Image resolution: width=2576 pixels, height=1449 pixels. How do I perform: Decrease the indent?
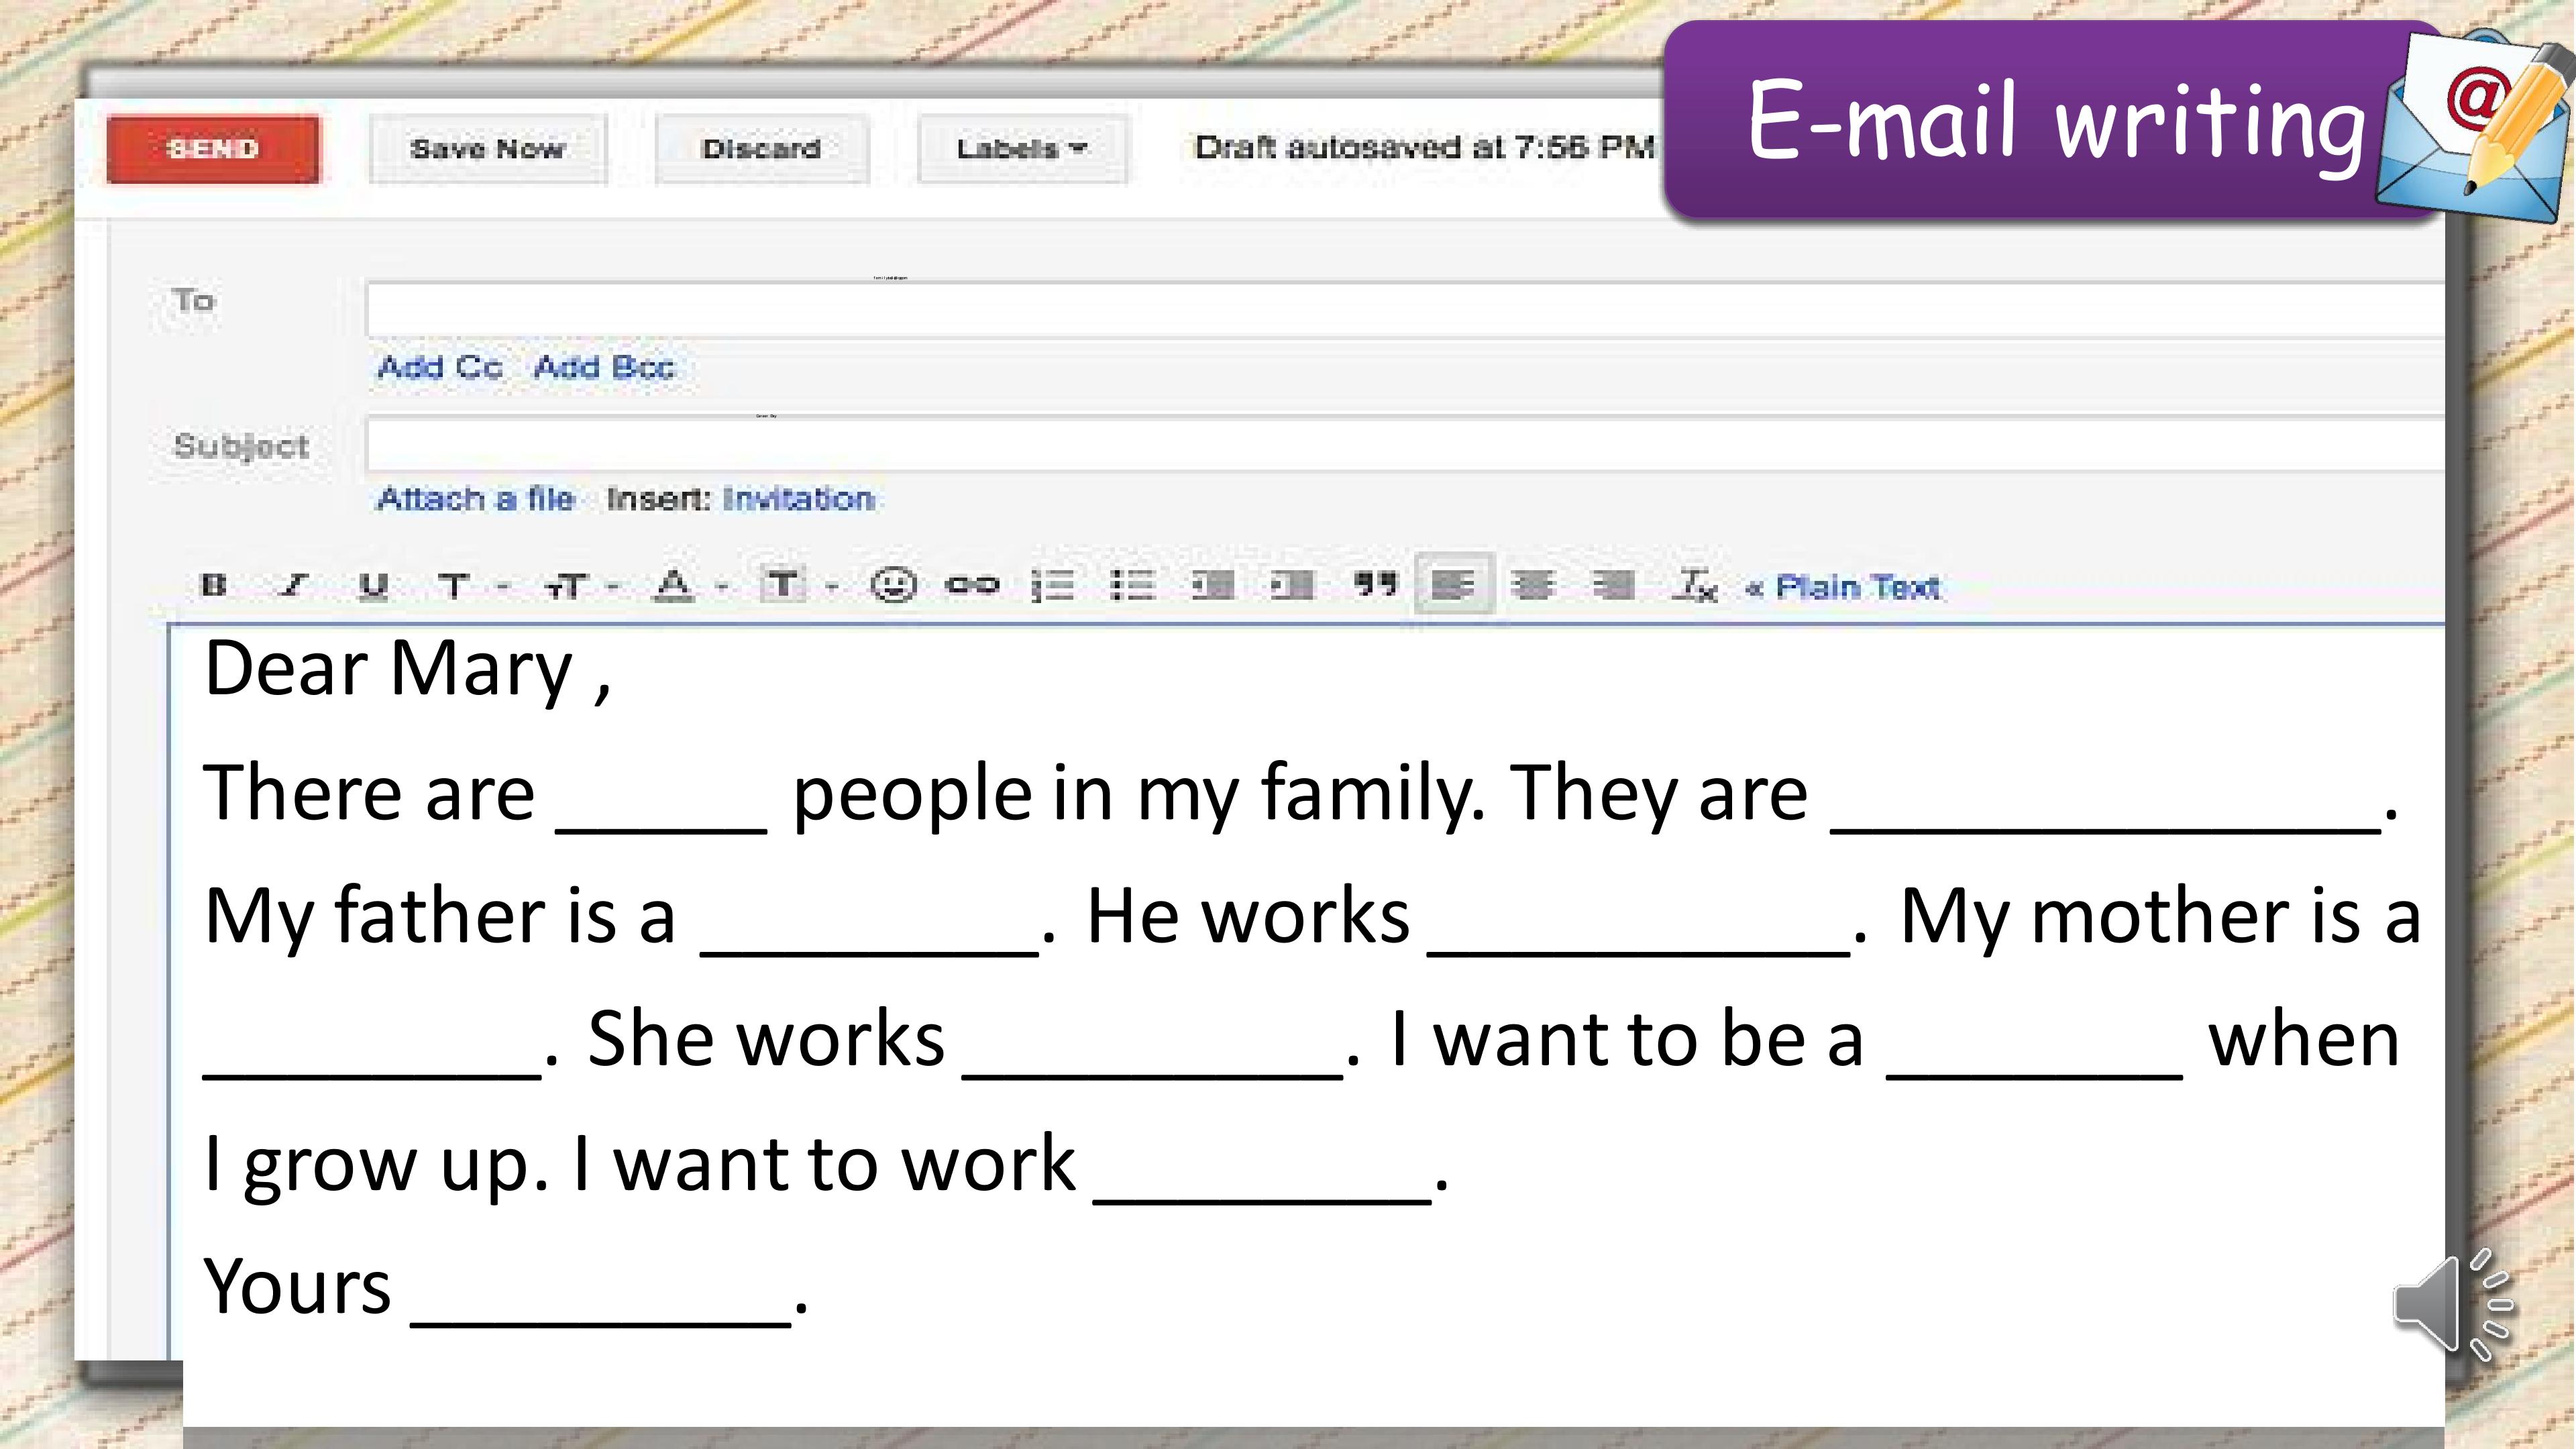coord(1212,585)
